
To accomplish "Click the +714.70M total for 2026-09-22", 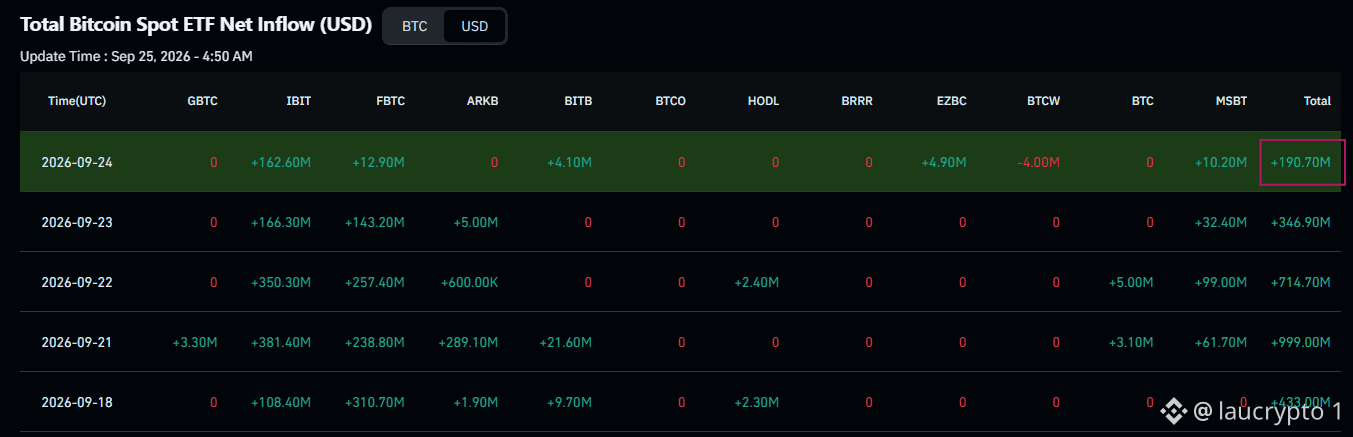I will (1301, 283).
